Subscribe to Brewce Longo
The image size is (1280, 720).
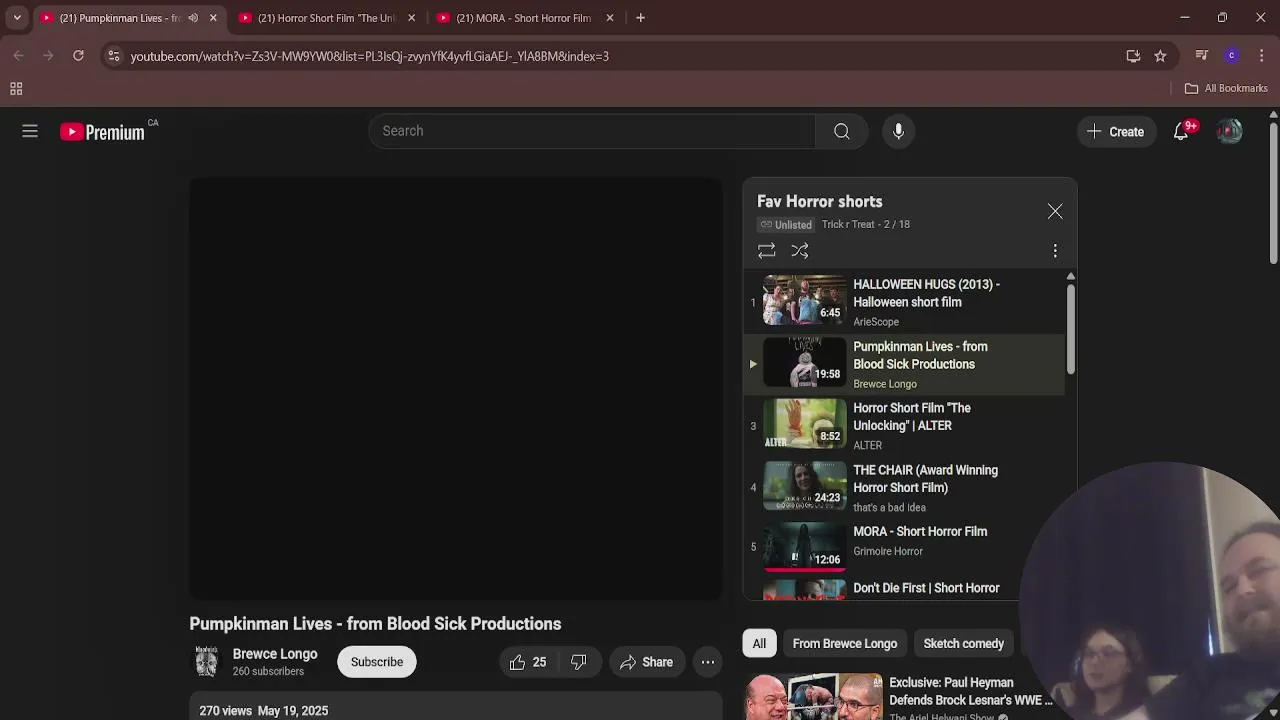click(377, 662)
